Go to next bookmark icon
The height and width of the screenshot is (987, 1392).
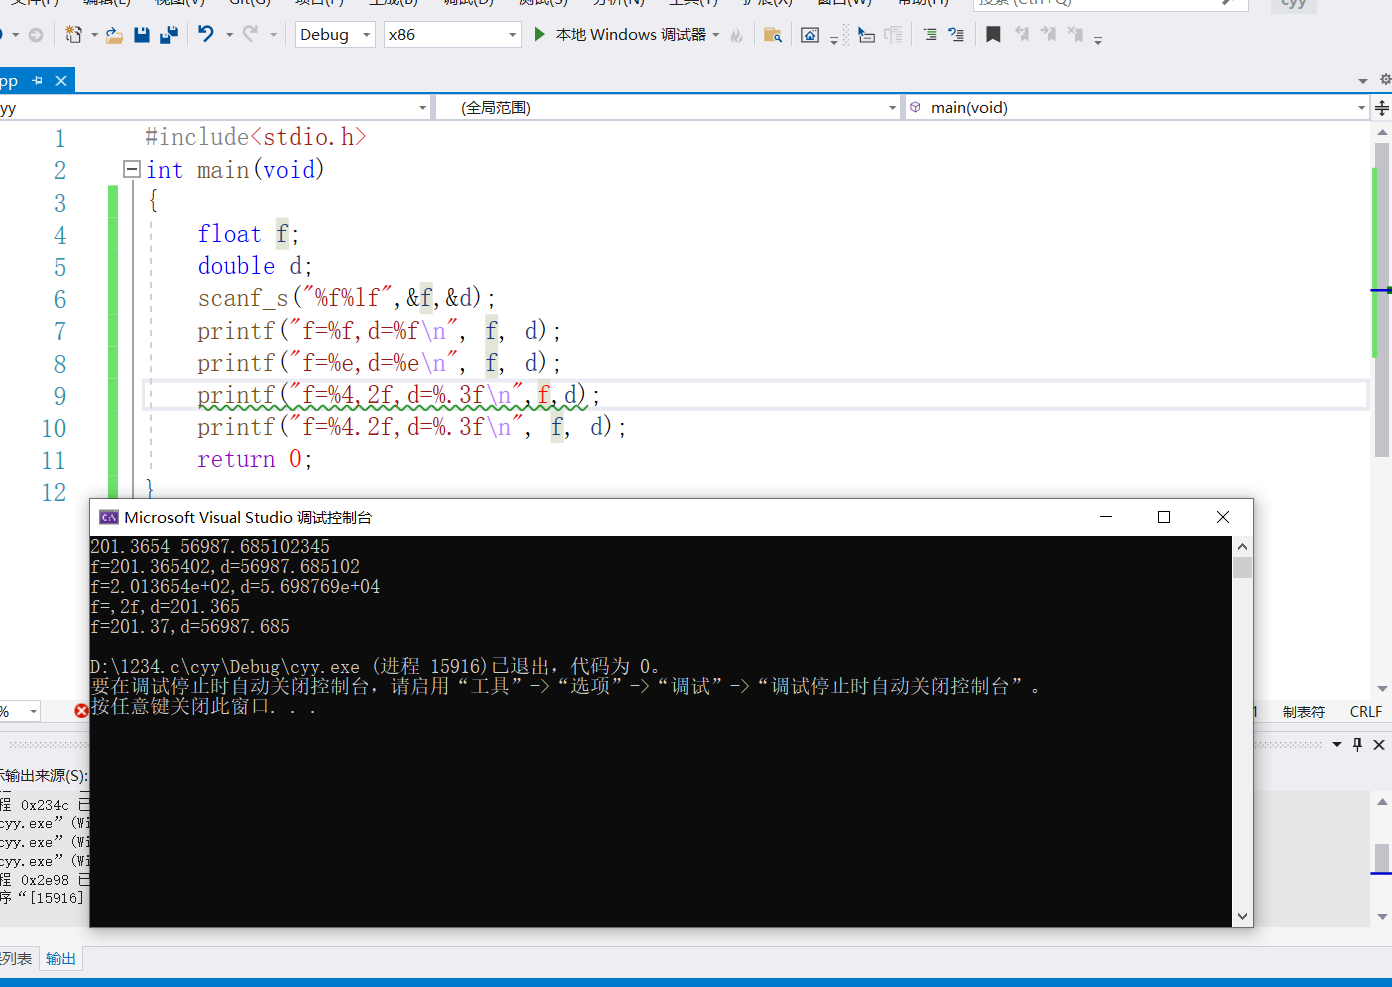pyautogui.click(x=1047, y=35)
